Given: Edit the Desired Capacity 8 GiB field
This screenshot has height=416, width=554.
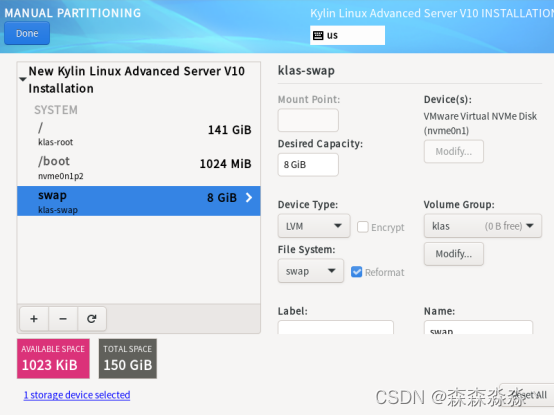Looking at the screenshot, I should [x=308, y=165].
